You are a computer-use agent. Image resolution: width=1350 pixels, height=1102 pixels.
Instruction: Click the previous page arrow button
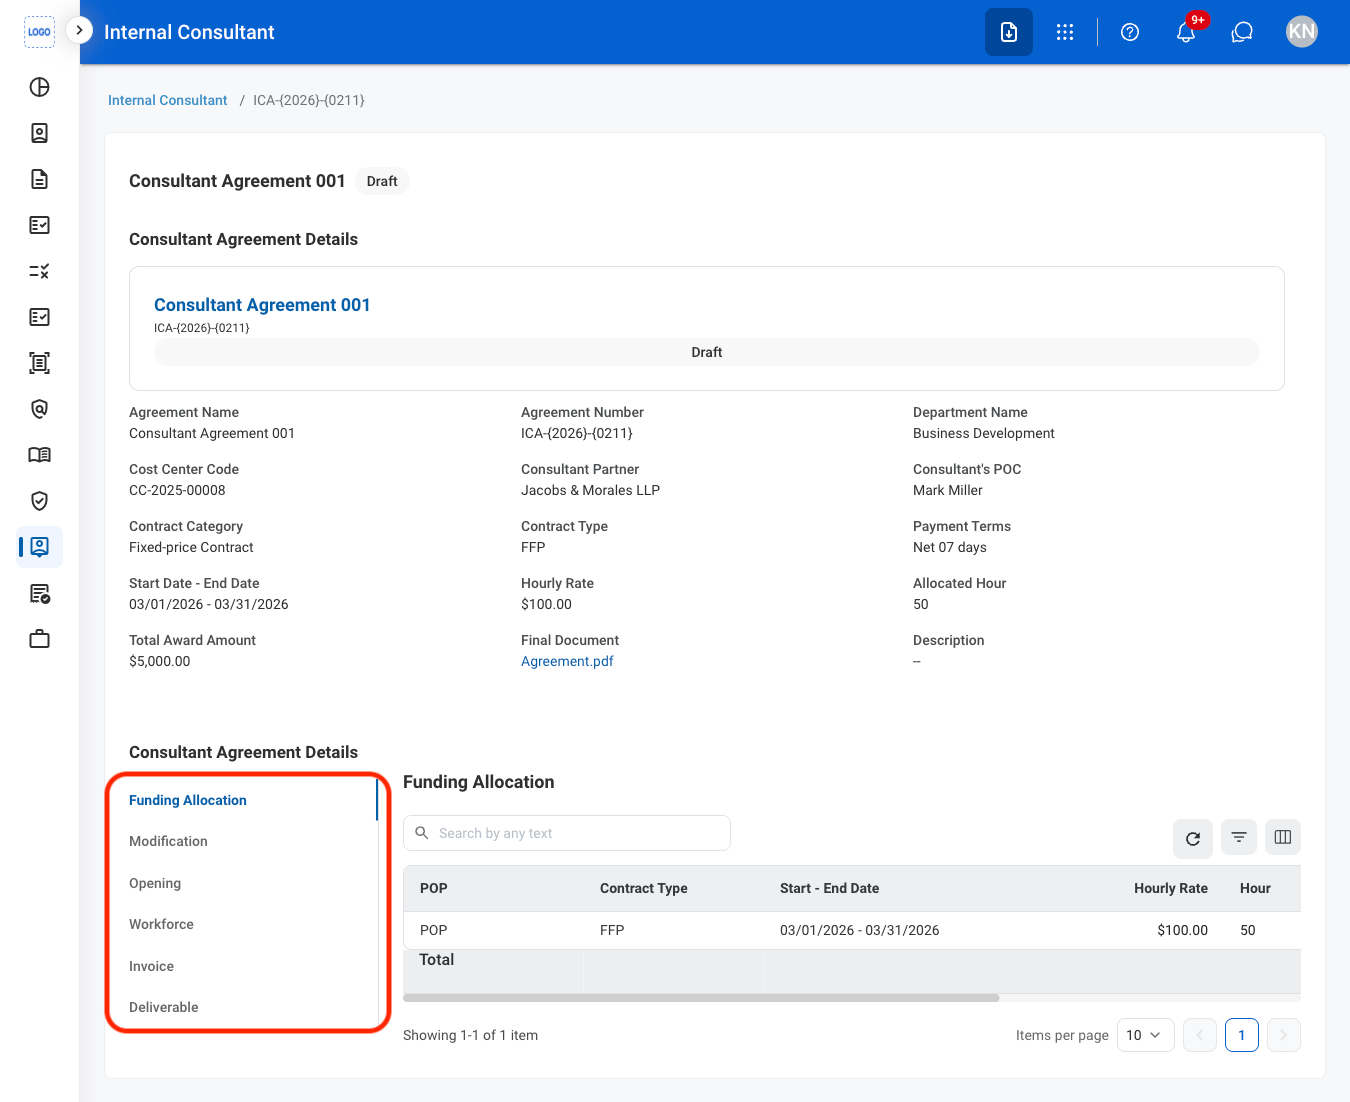pyautogui.click(x=1200, y=1035)
